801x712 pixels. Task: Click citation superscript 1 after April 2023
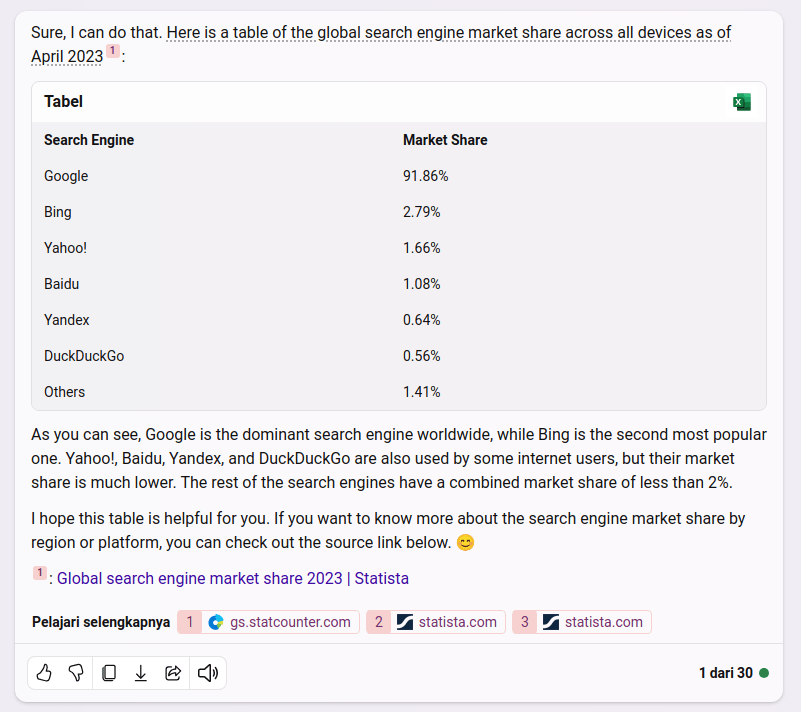click(x=113, y=51)
